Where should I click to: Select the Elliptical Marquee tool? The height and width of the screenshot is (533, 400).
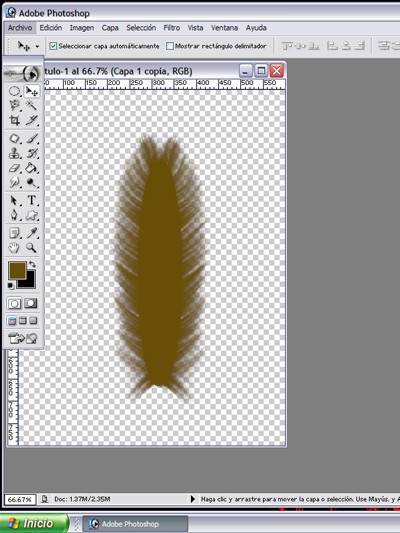pos(14,91)
